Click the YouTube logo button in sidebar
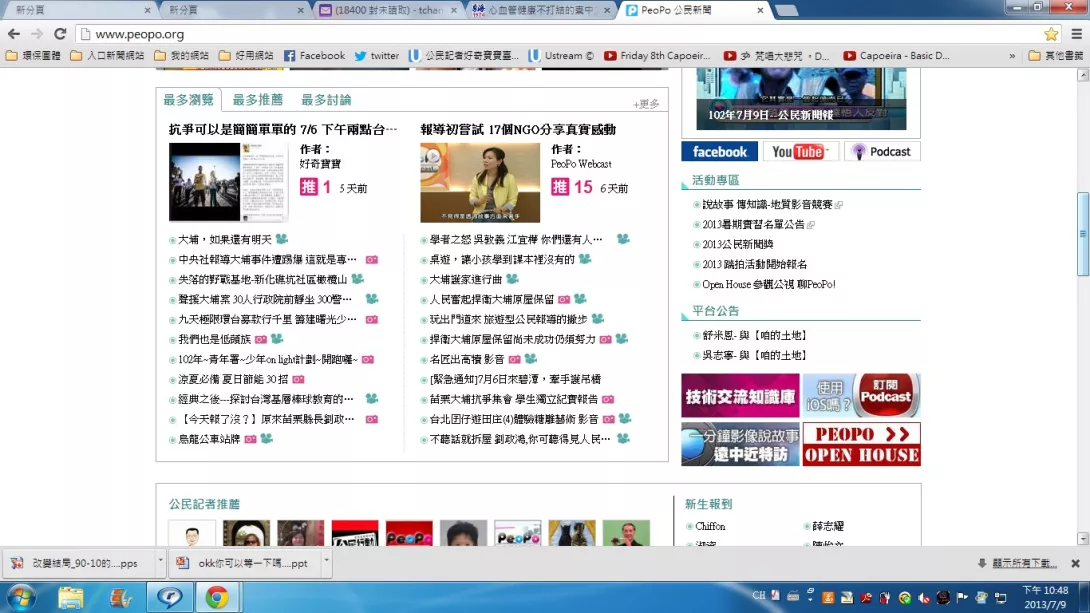The image size is (1090, 613). pos(799,152)
